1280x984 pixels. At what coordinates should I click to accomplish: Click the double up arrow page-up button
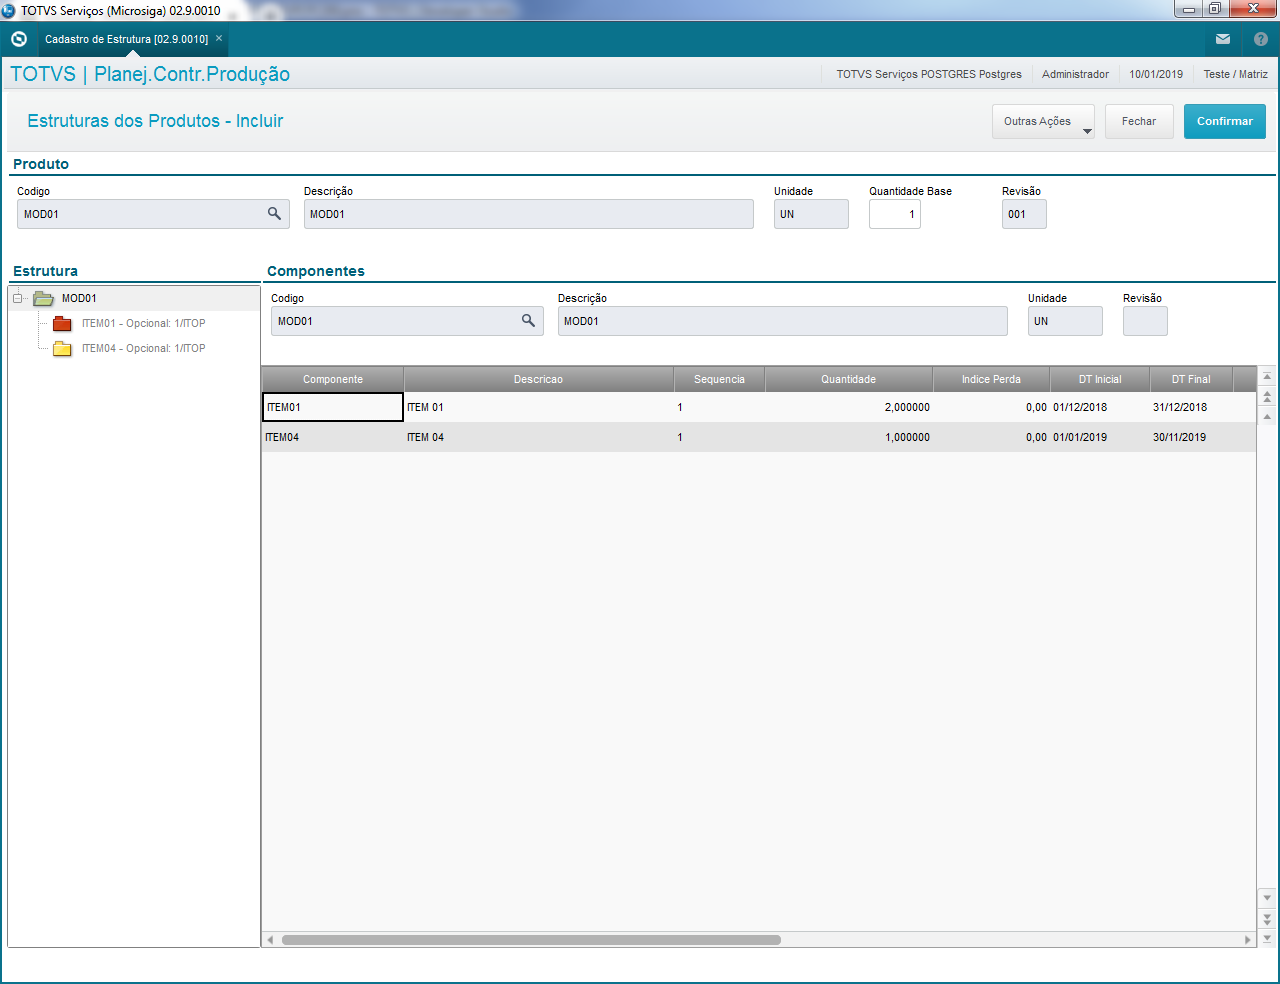1267,397
